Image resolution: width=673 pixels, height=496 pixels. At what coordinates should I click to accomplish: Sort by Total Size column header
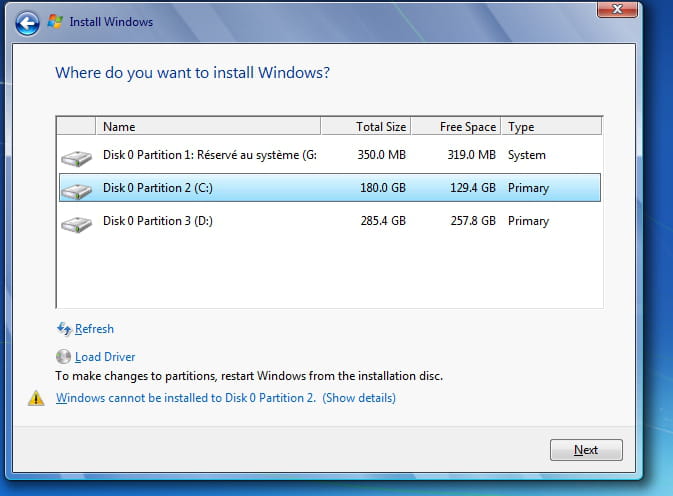(x=366, y=127)
